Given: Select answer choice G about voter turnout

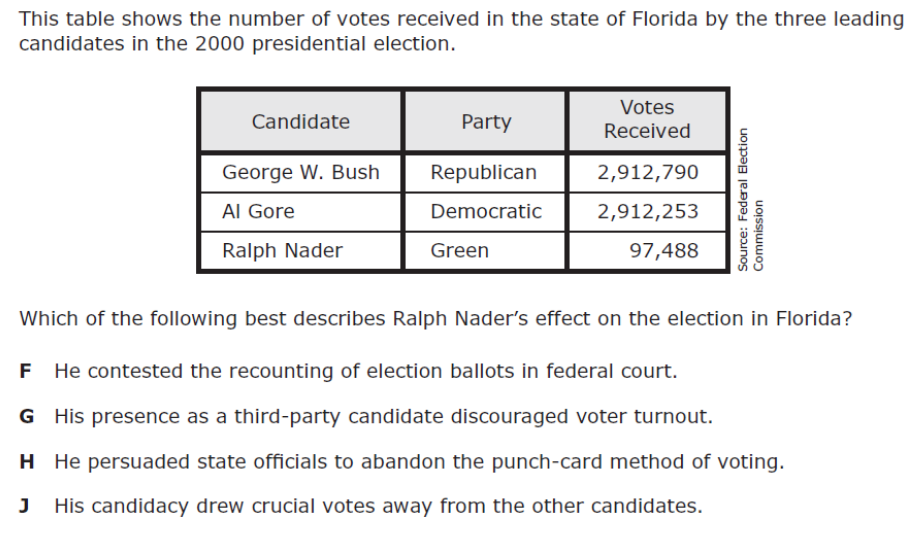Looking at the screenshot, I should tap(383, 416).
